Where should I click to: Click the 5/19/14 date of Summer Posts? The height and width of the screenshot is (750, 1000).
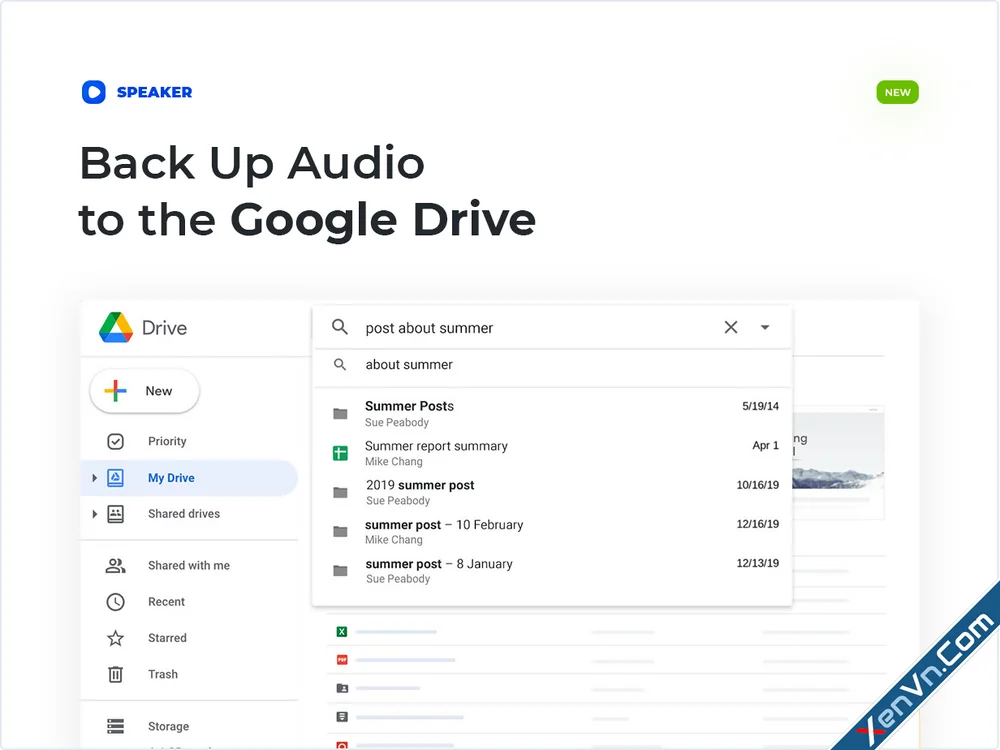(x=760, y=406)
